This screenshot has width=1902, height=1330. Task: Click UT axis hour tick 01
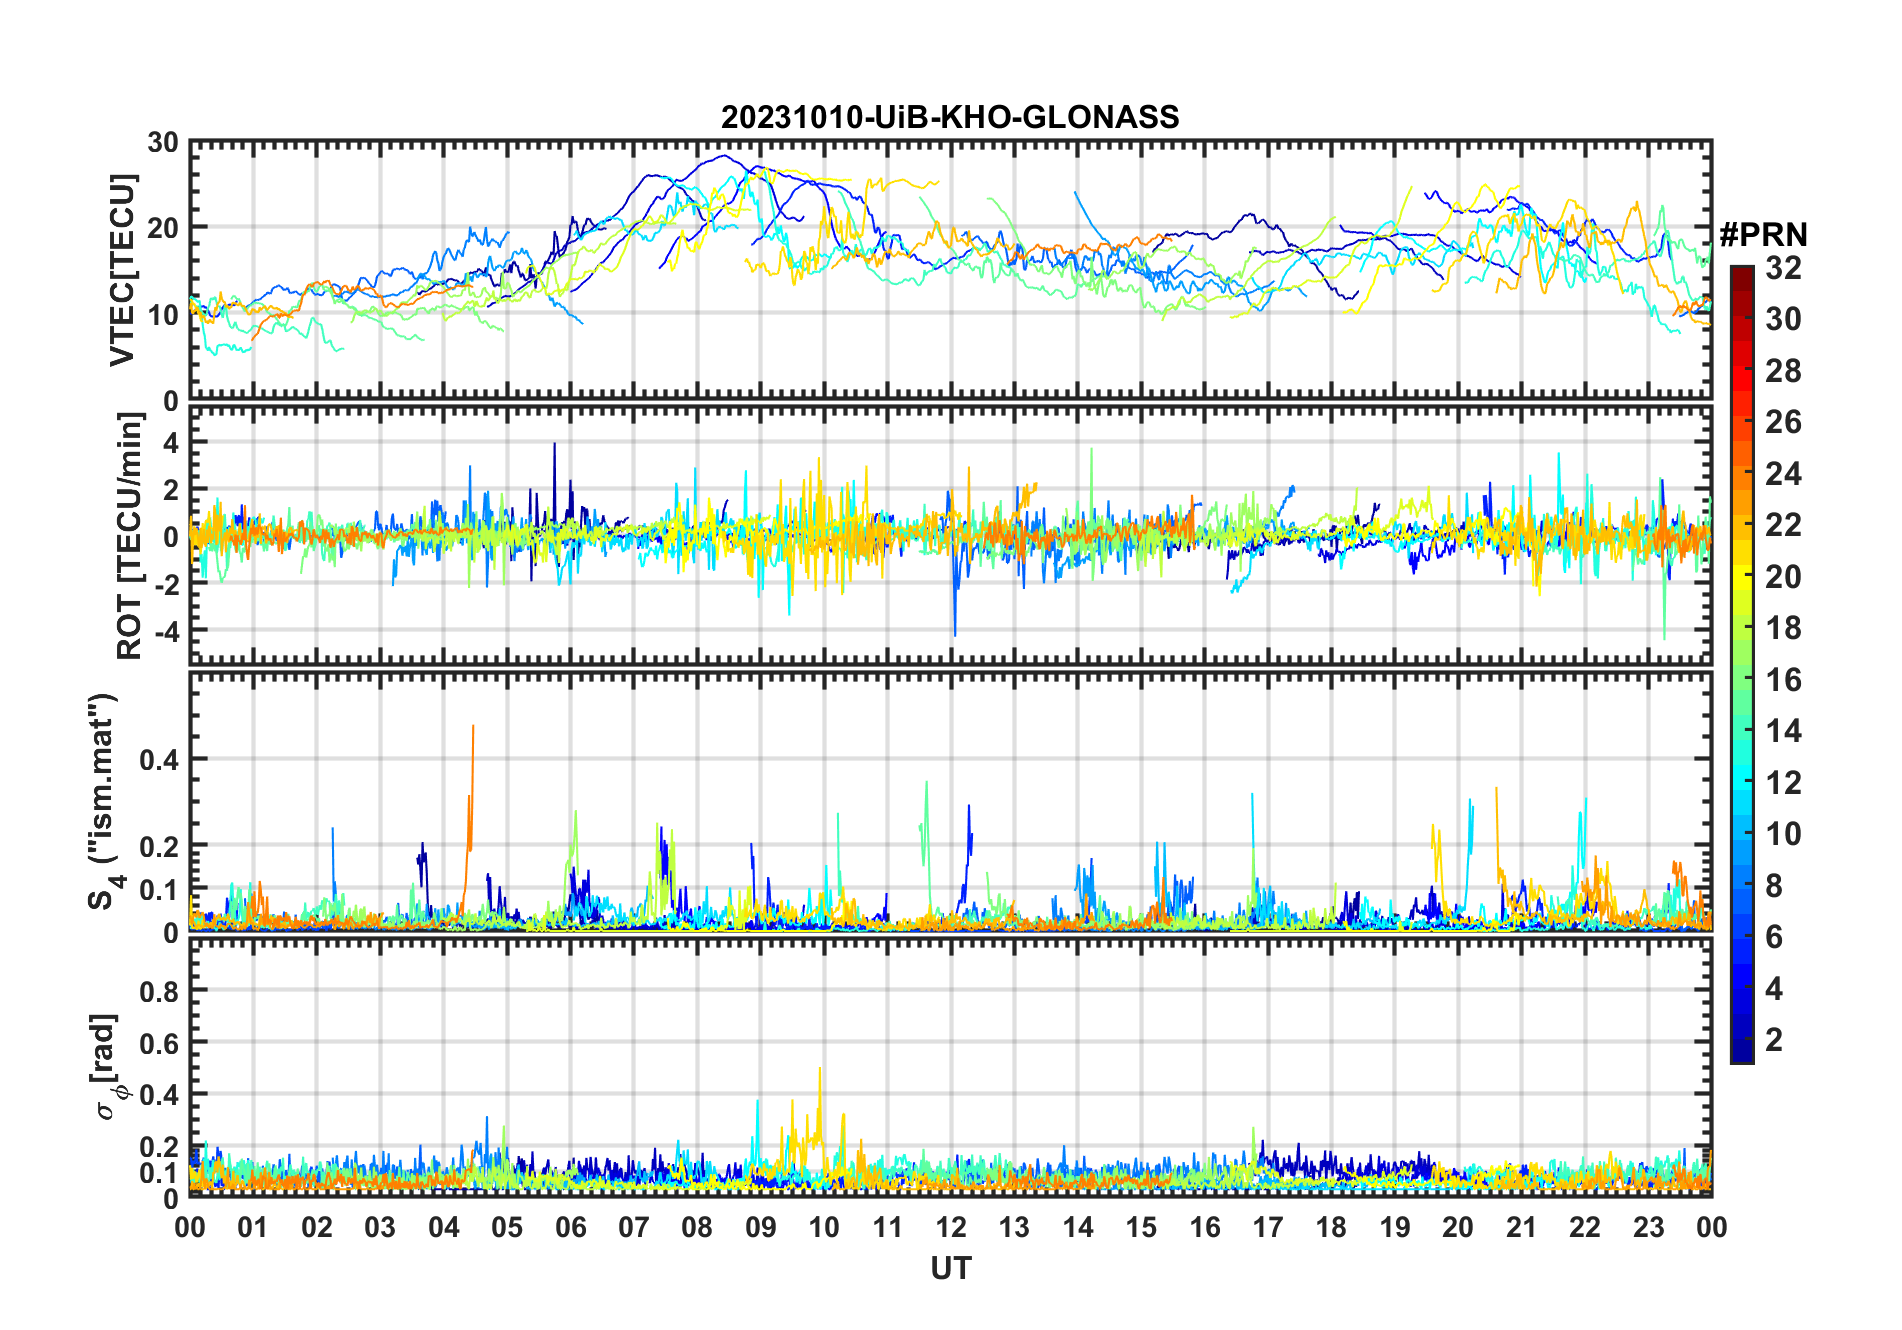click(x=253, y=1227)
